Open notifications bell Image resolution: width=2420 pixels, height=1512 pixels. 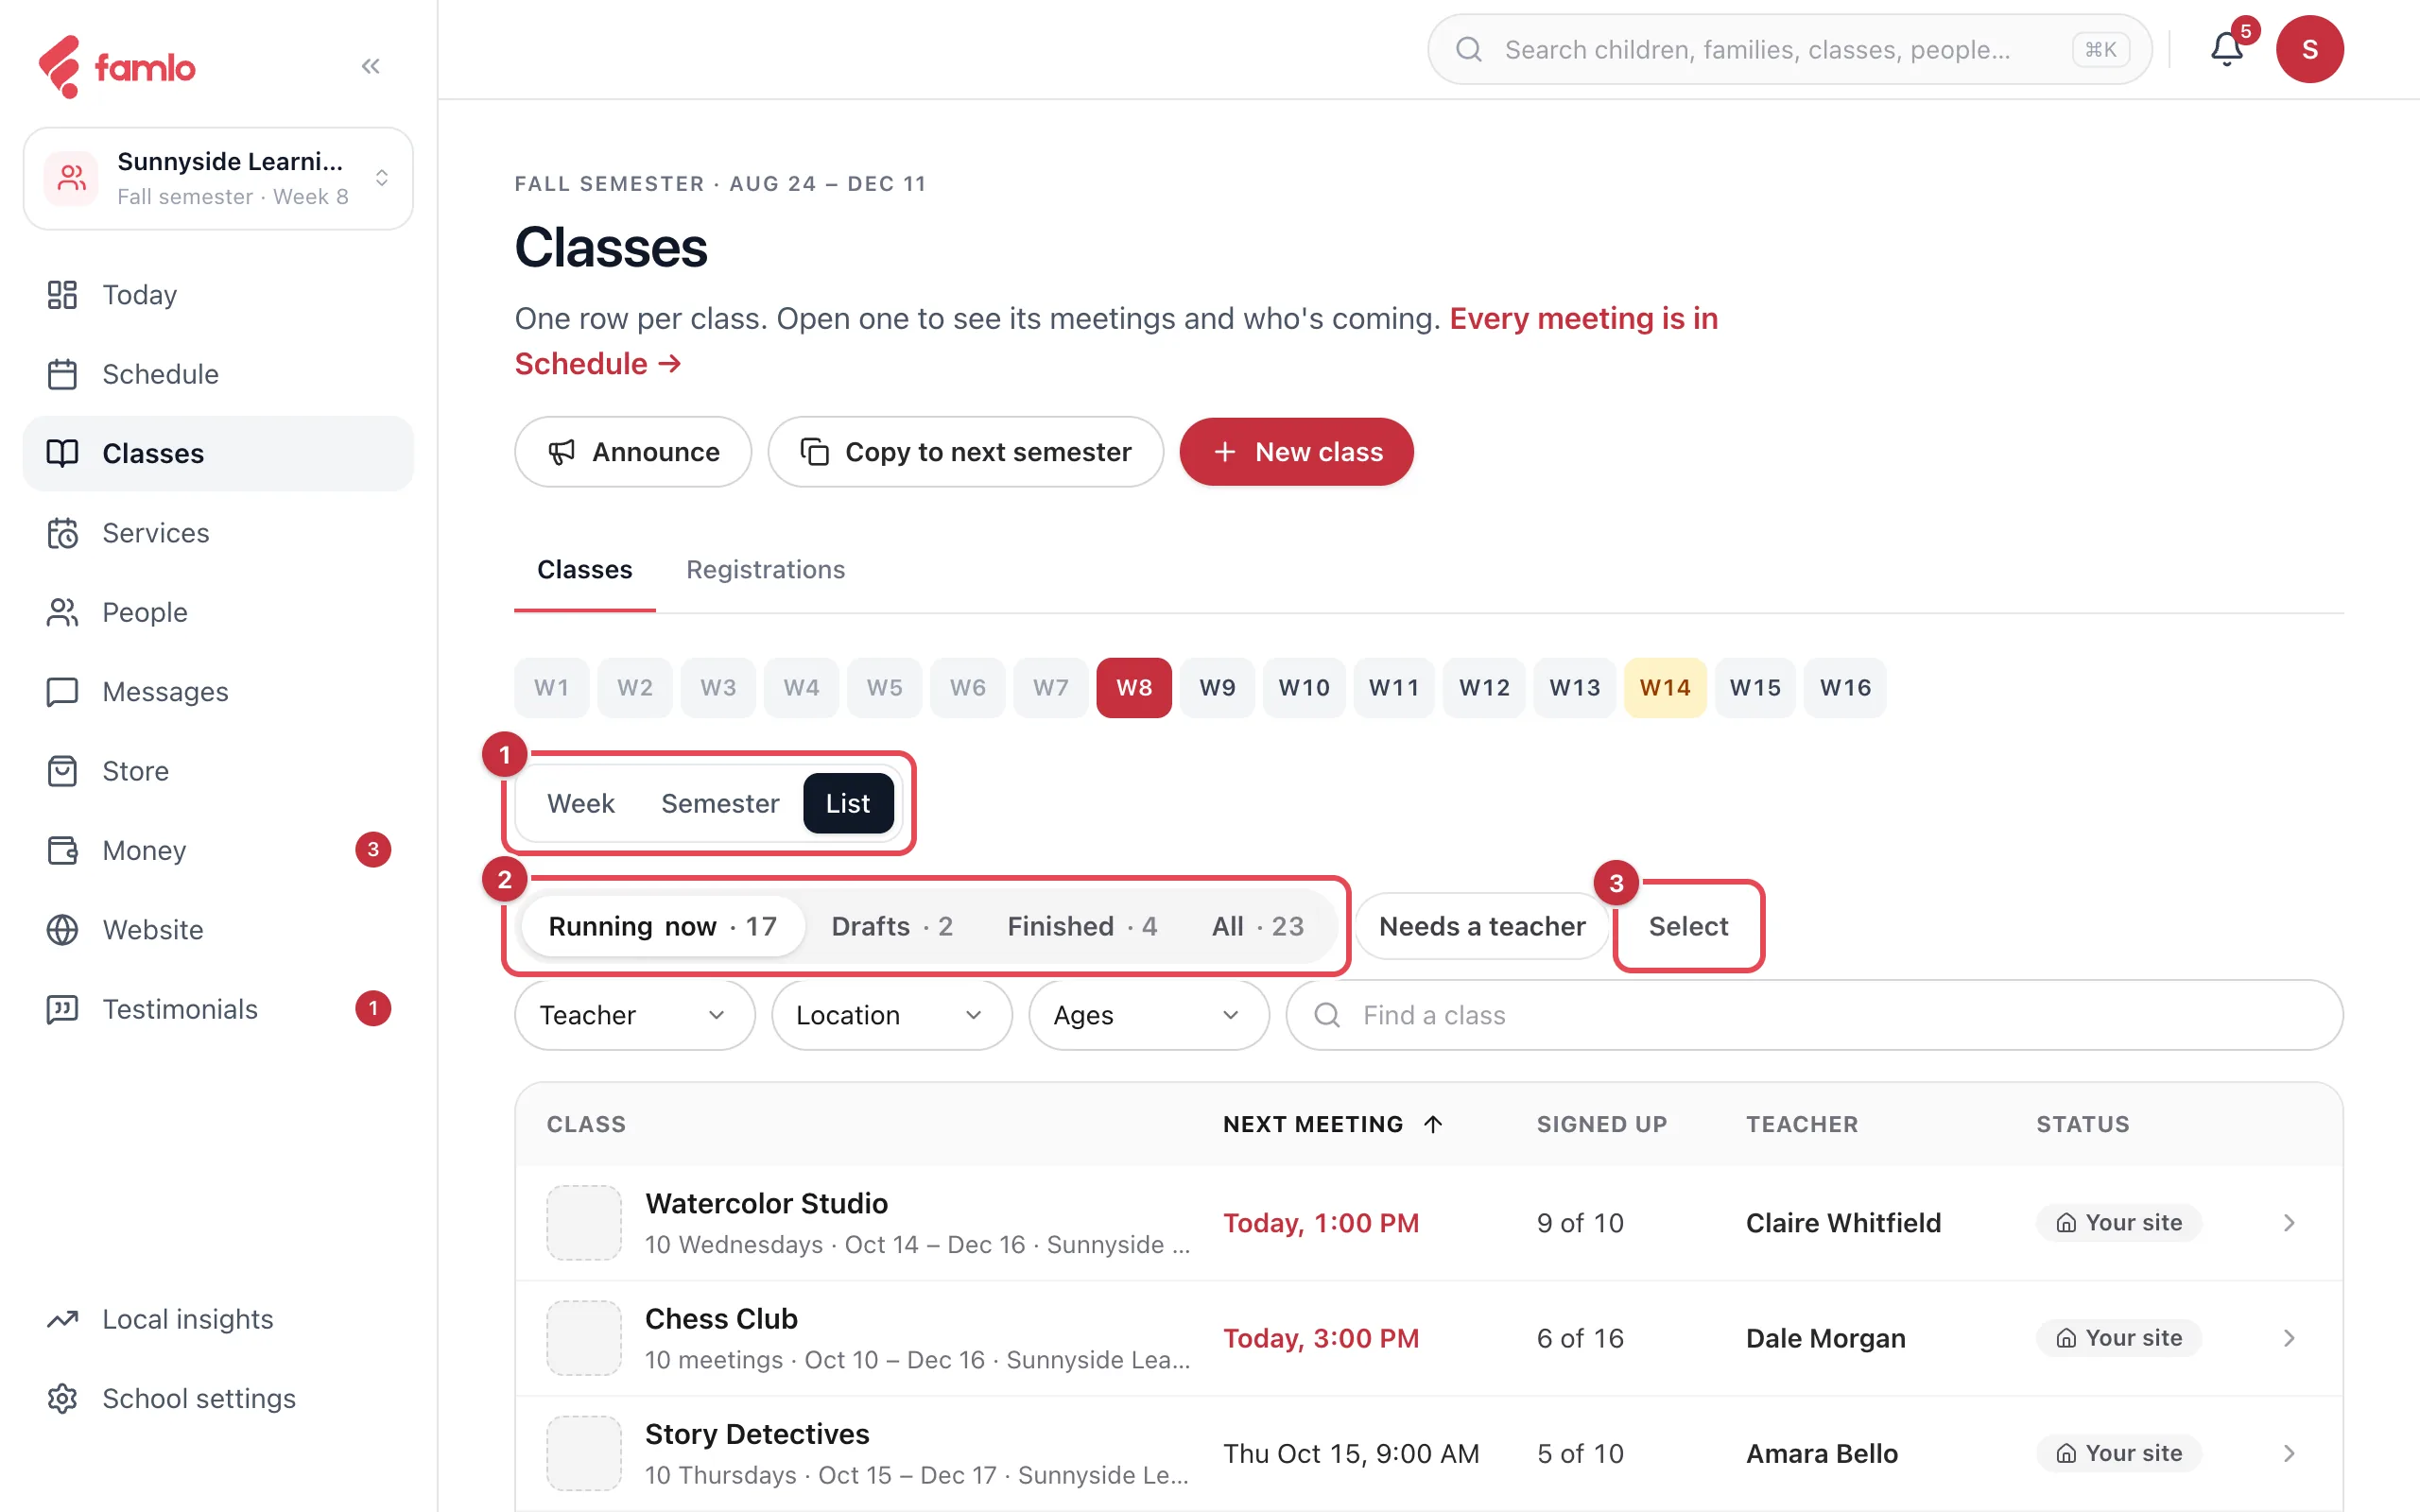click(2226, 49)
